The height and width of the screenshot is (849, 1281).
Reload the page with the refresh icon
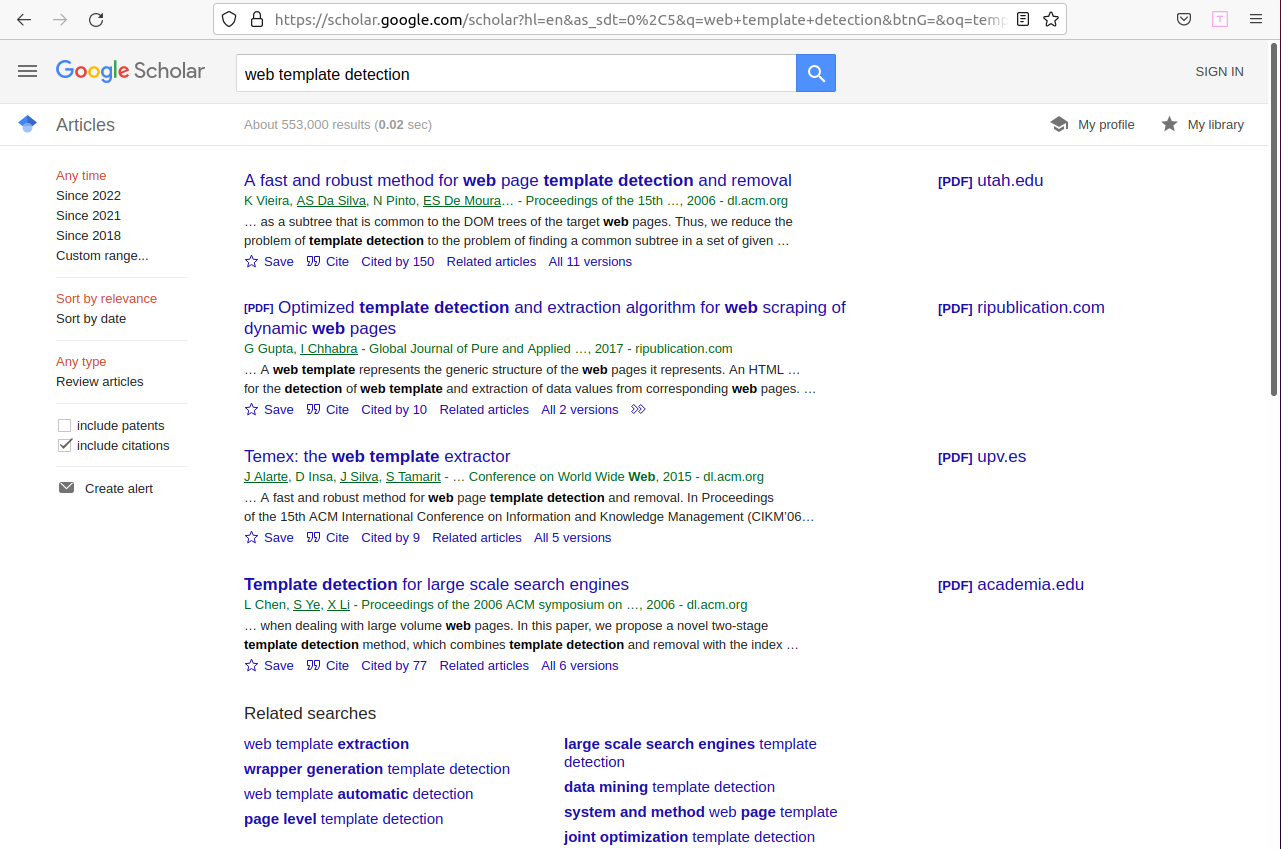(96, 19)
